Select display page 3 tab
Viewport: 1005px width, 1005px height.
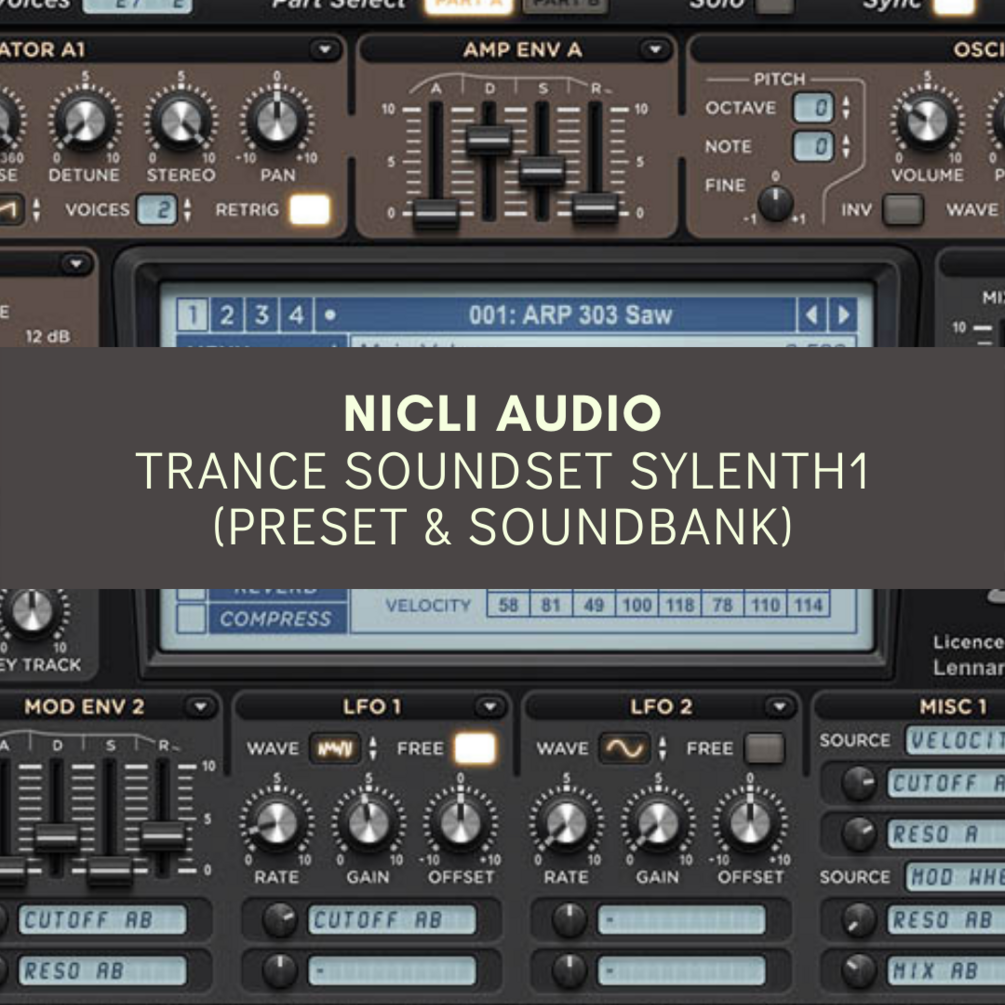pyautogui.click(x=261, y=315)
